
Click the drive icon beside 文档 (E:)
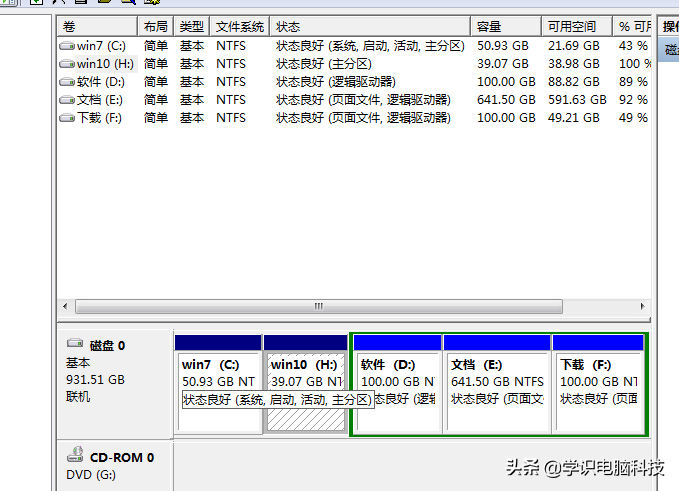click(67, 100)
